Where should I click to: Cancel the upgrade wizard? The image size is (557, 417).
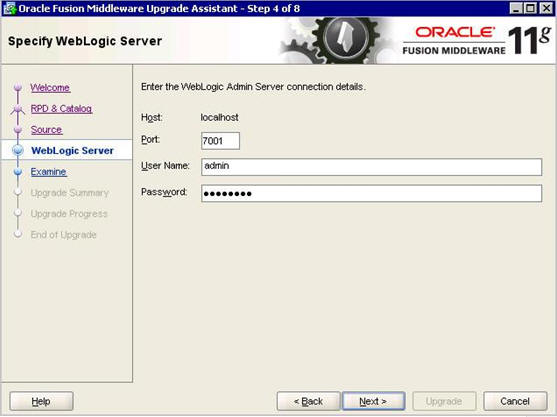point(515,401)
